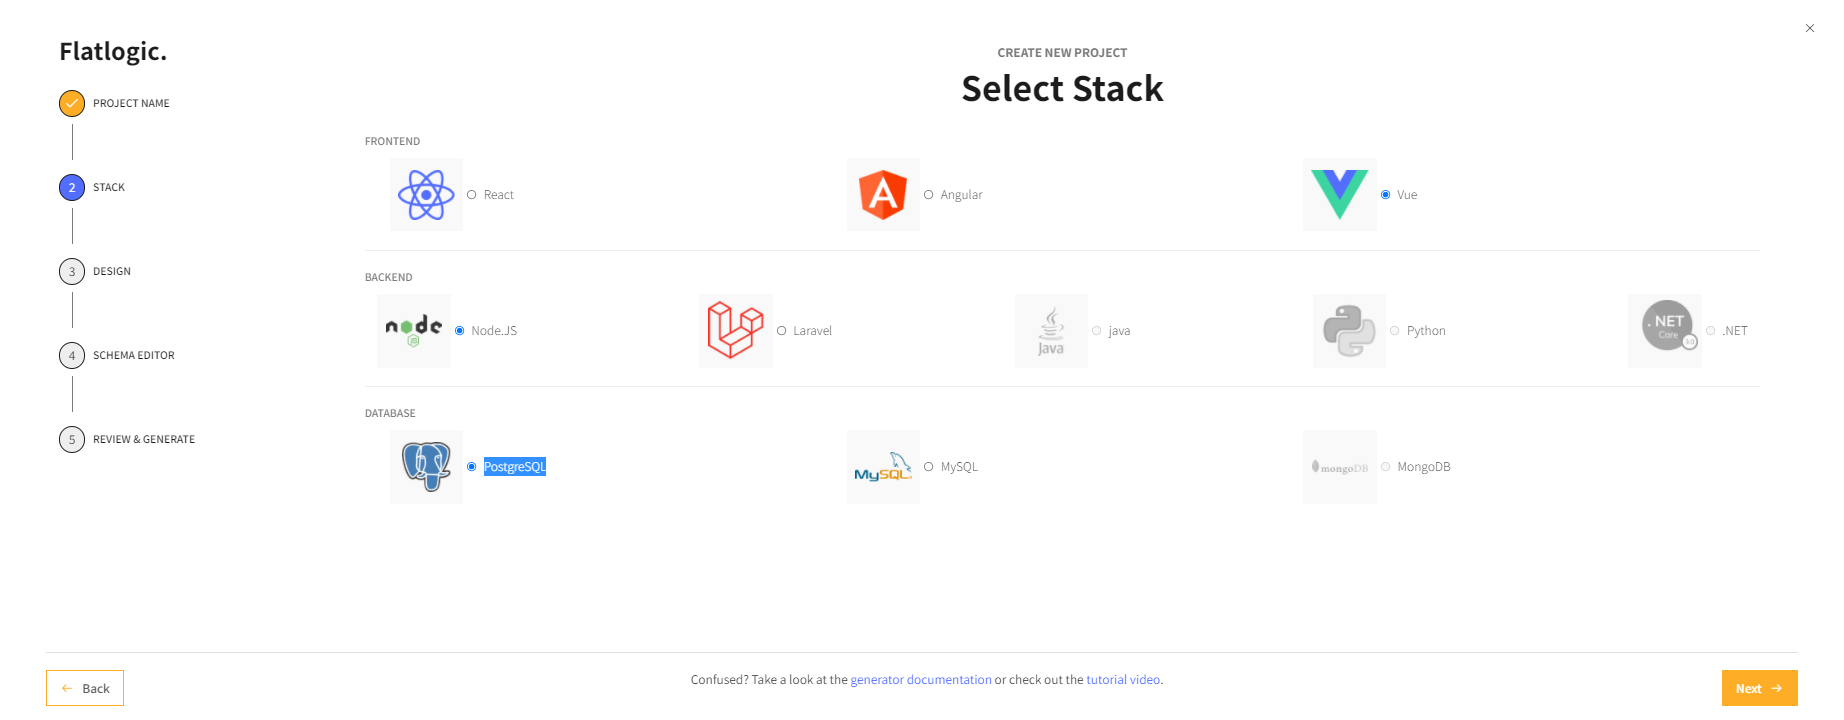Click the Angular shield logo icon
Screen dimensions: 1844x720
883,195
